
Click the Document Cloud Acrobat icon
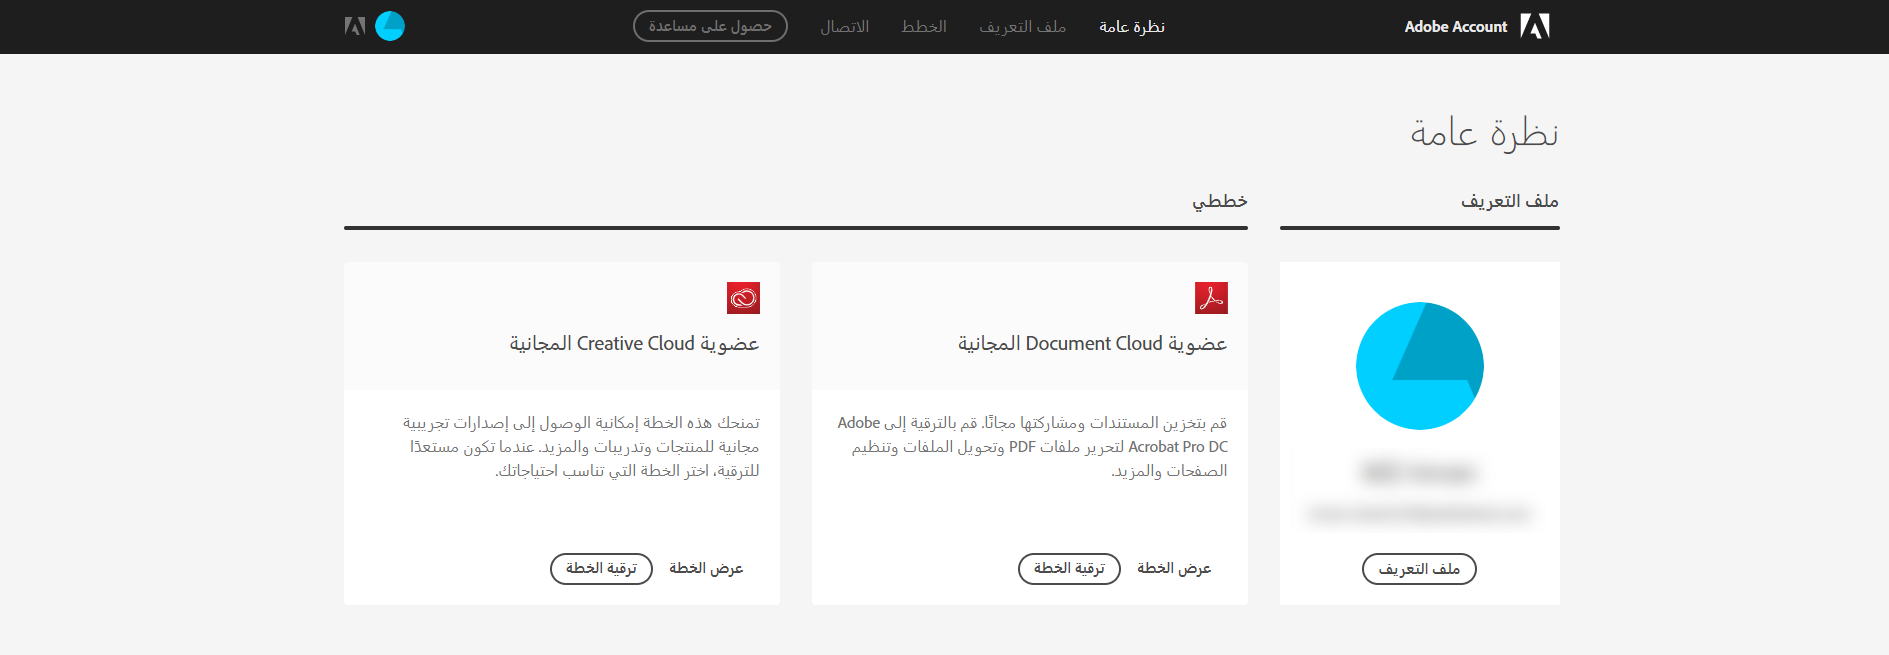1211,298
